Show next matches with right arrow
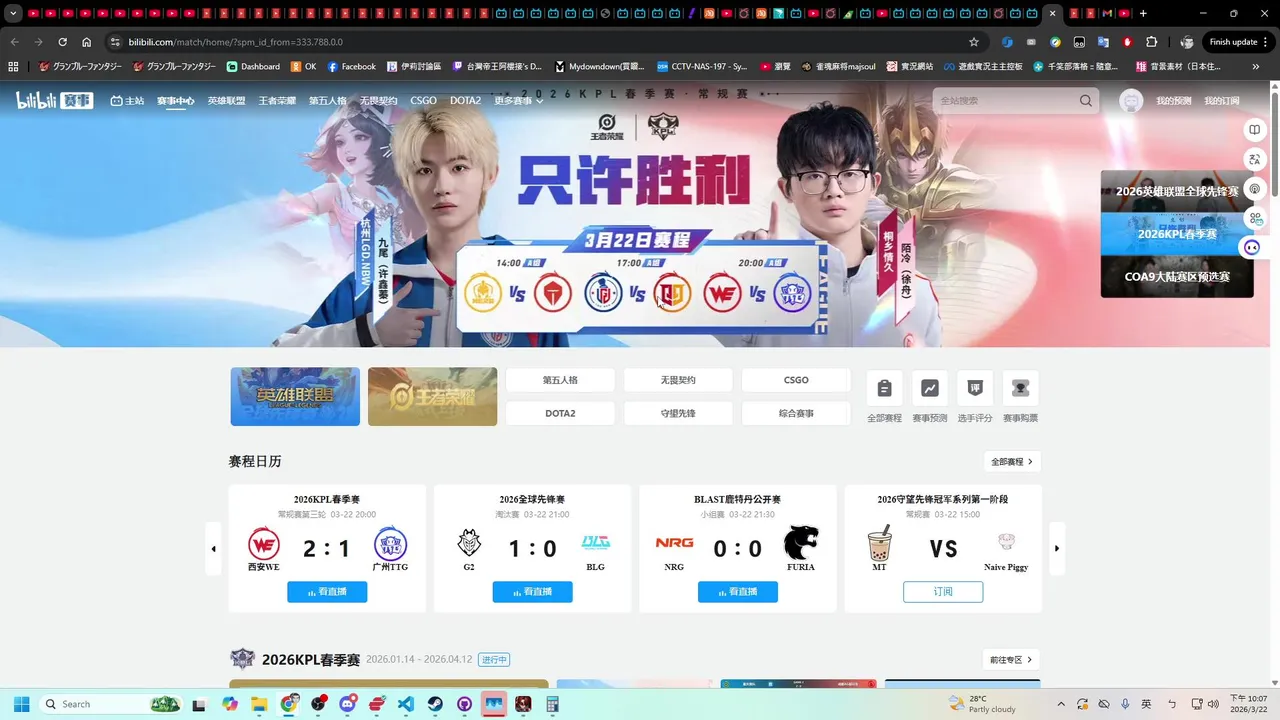This screenshot has height=720, width=1280. 1057,548
